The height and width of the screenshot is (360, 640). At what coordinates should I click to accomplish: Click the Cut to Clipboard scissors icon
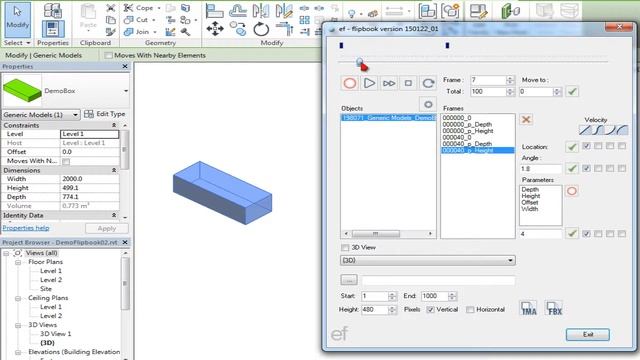coord(111,8)
